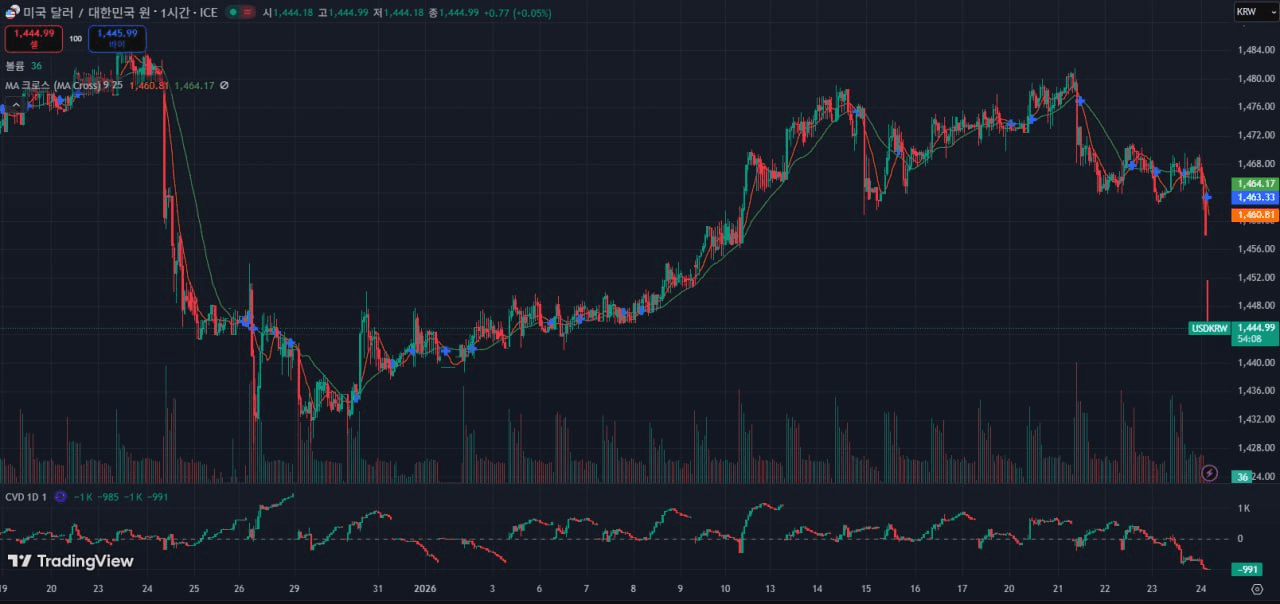The width and height of the screenshot is (1280, 604).
Task: Click the order quantity field showing 100
Action: (x=75, y=39)
